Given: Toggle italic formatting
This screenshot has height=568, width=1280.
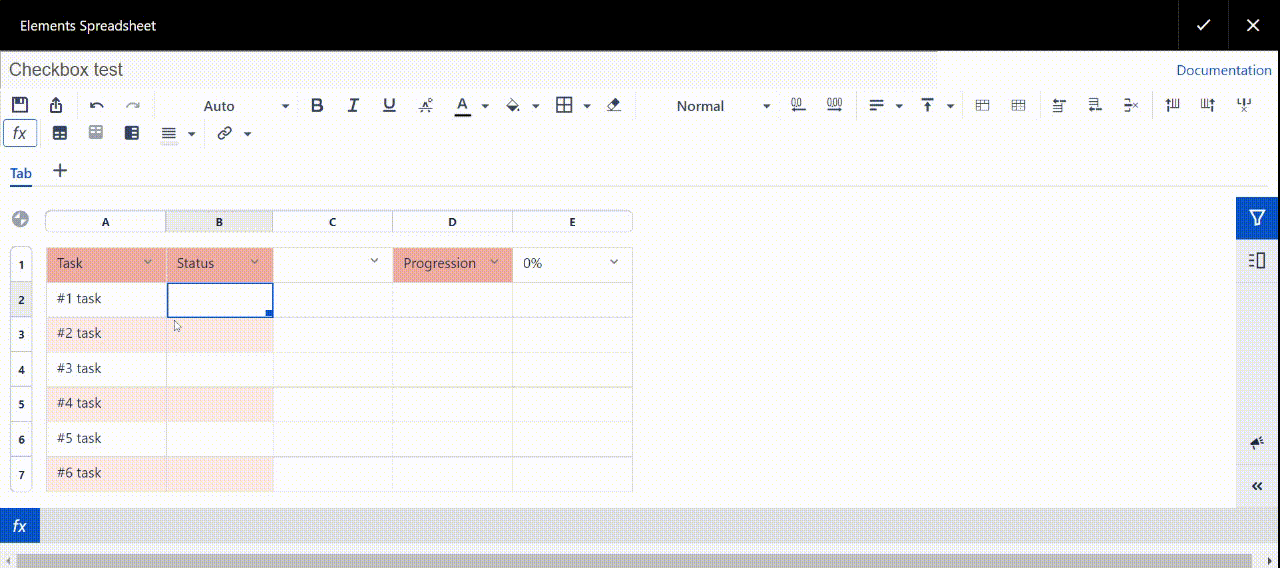Looking at the screenshot, I should tap(353, 106).
